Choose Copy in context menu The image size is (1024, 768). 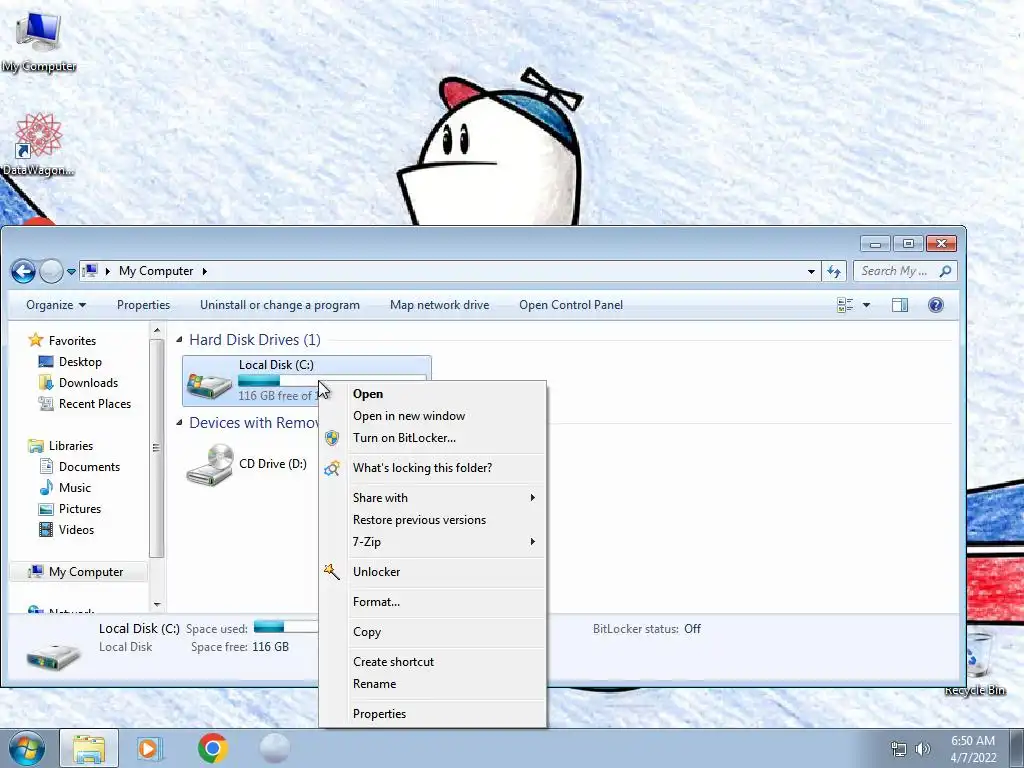(x=432, y=632)
